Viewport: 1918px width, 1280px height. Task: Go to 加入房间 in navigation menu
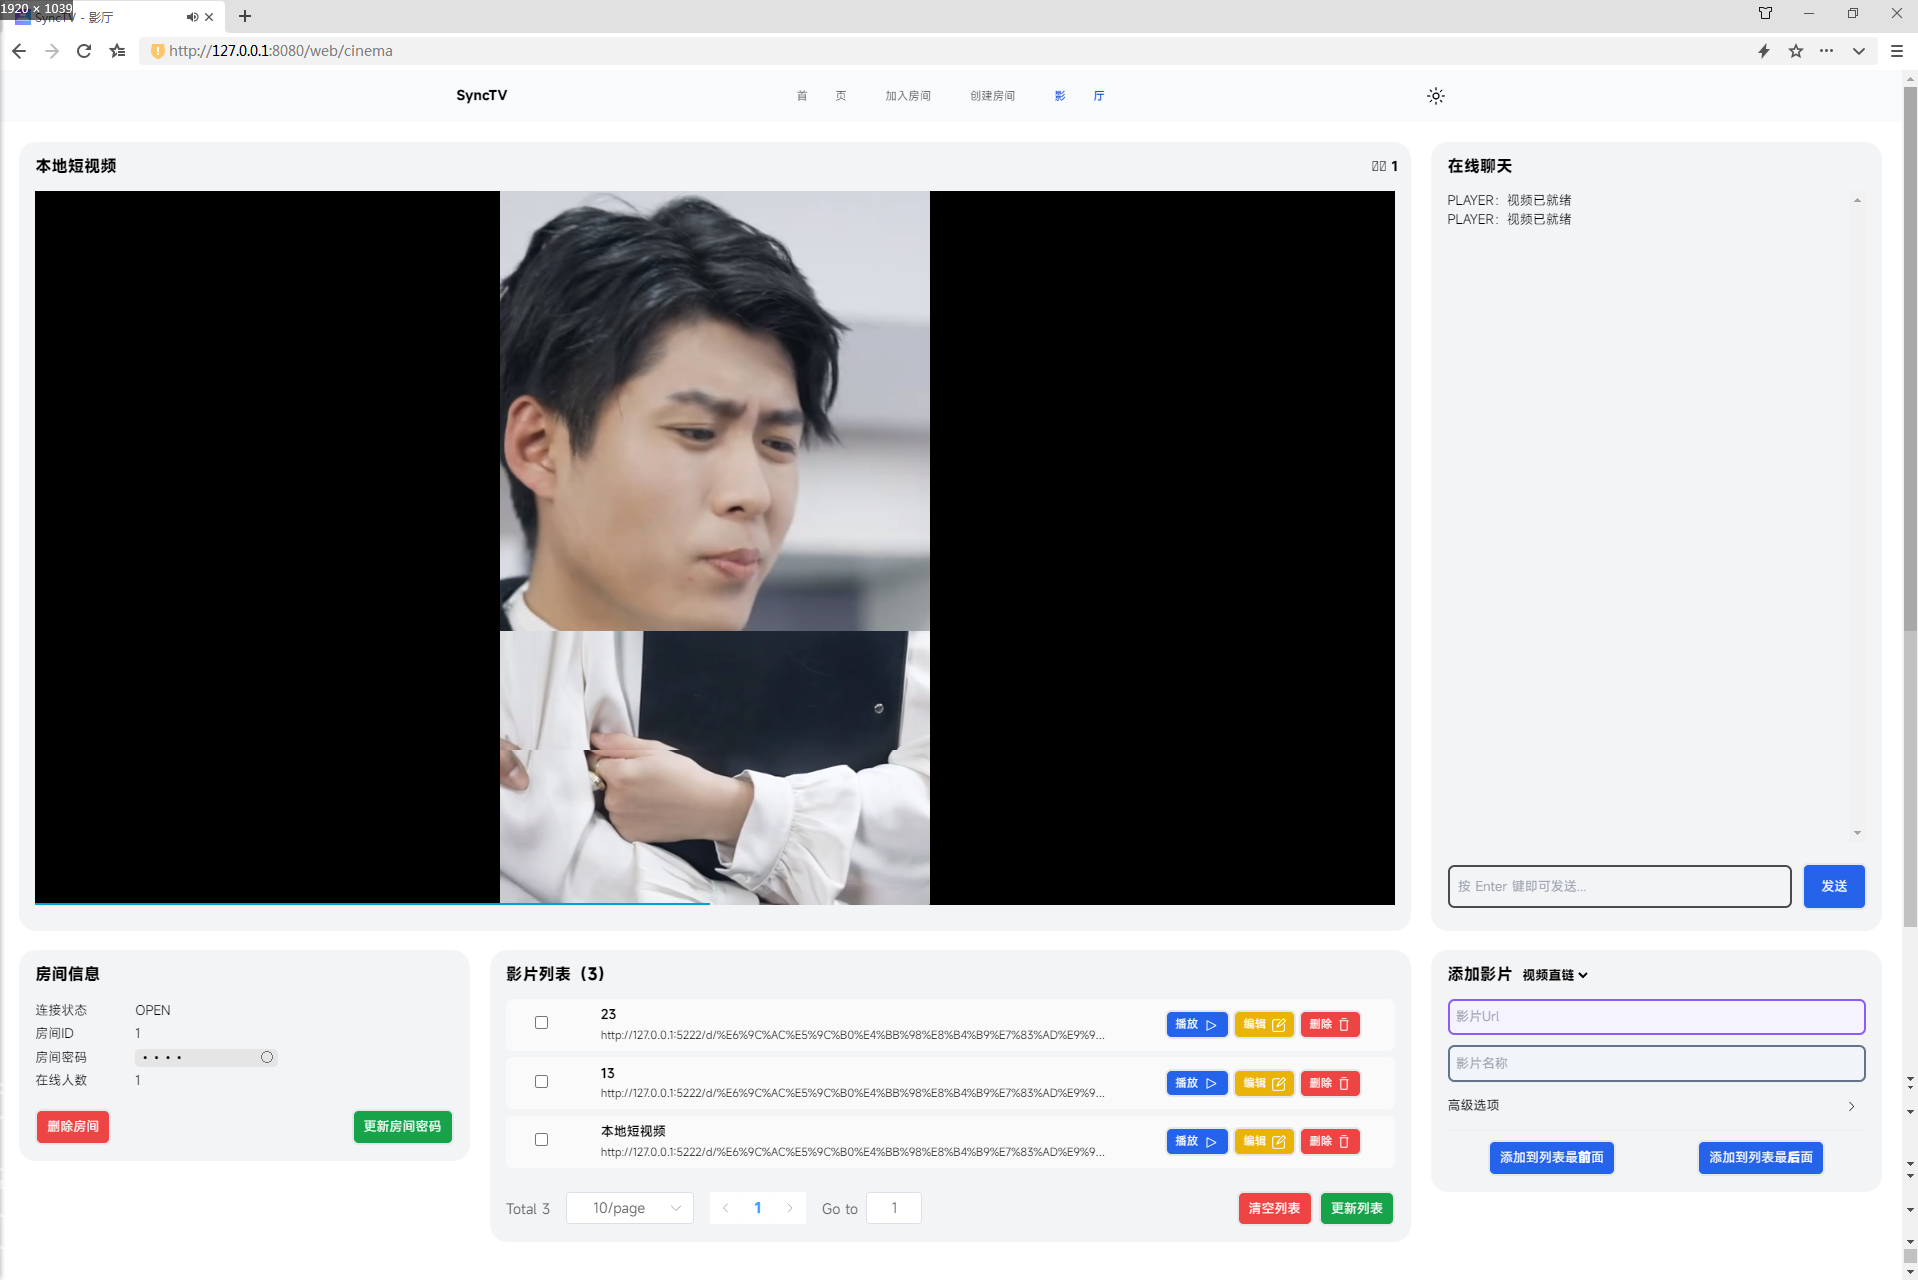[907, 96]
